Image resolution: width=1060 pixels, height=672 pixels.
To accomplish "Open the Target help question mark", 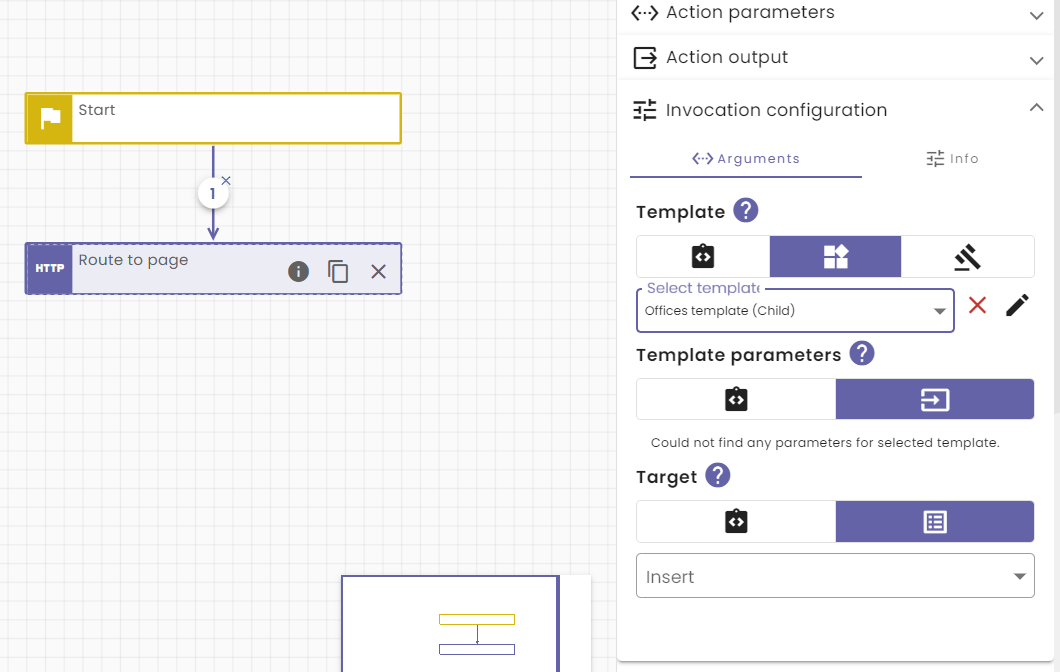I will (x=717, y=476).
